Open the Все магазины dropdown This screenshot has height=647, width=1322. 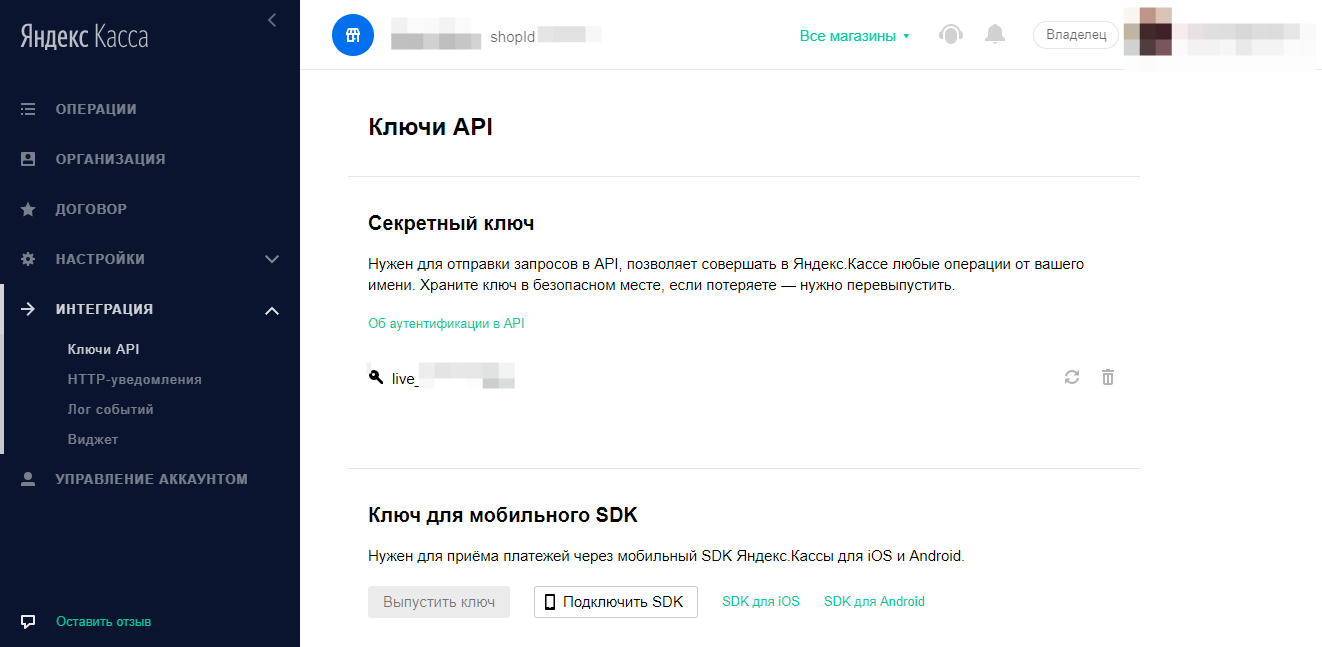point(854,36)
